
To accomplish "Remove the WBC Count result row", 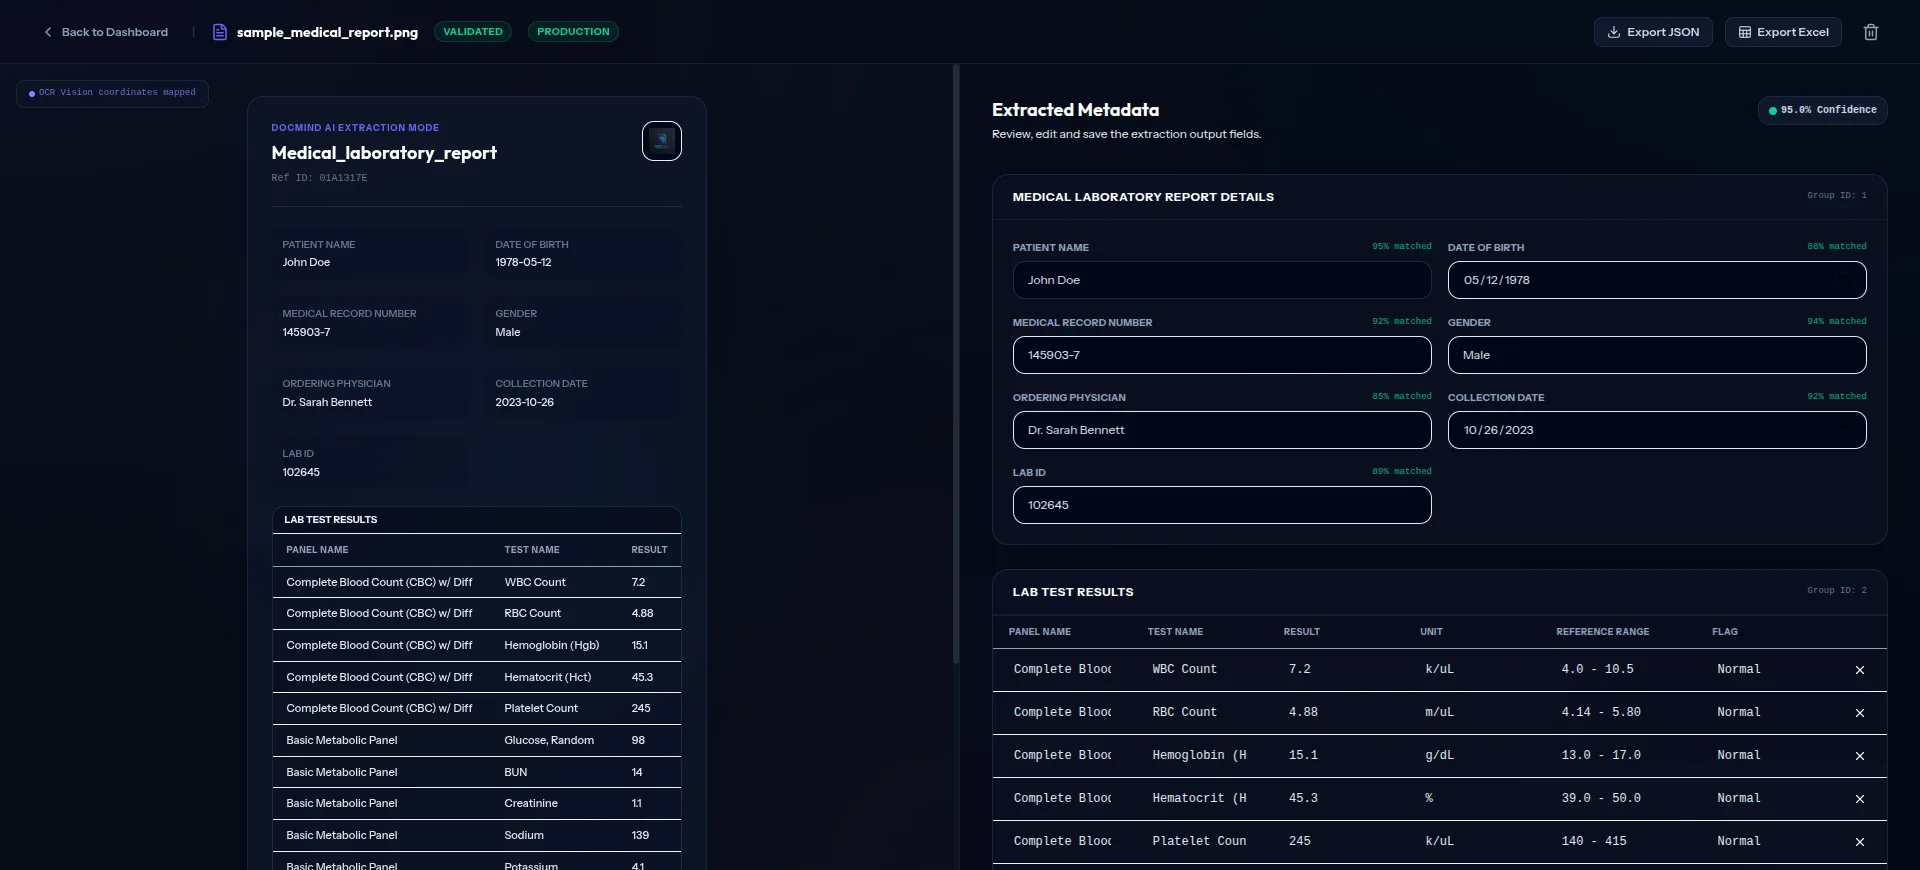I will 1860,670.
